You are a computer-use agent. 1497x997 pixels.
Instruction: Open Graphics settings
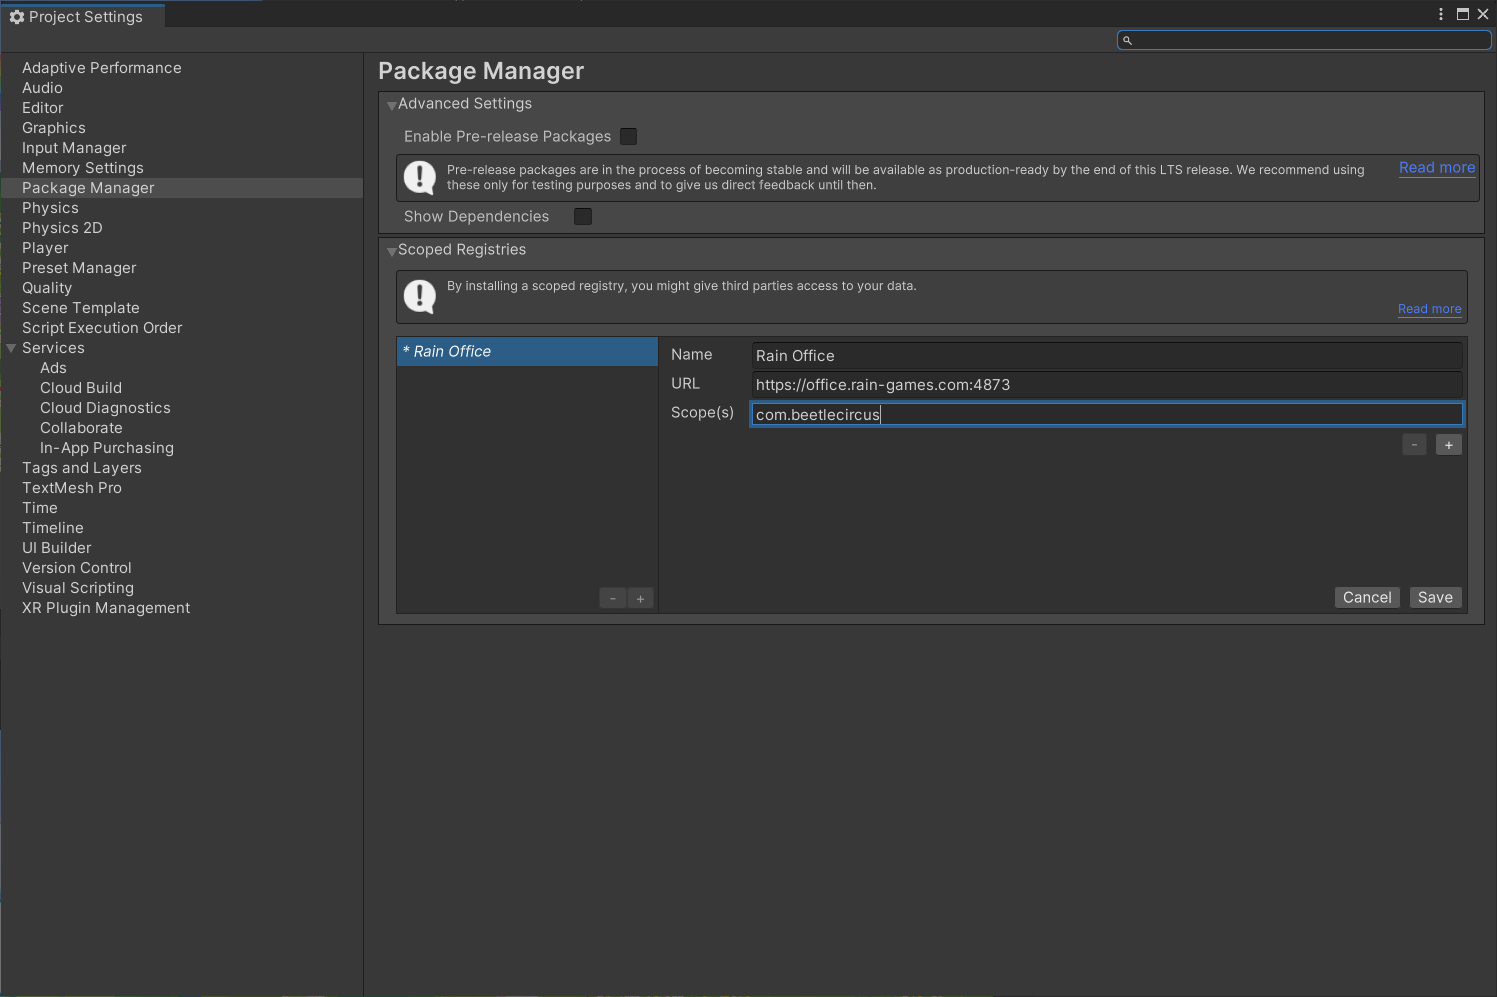pyautogui.click(x=54, y=128)
